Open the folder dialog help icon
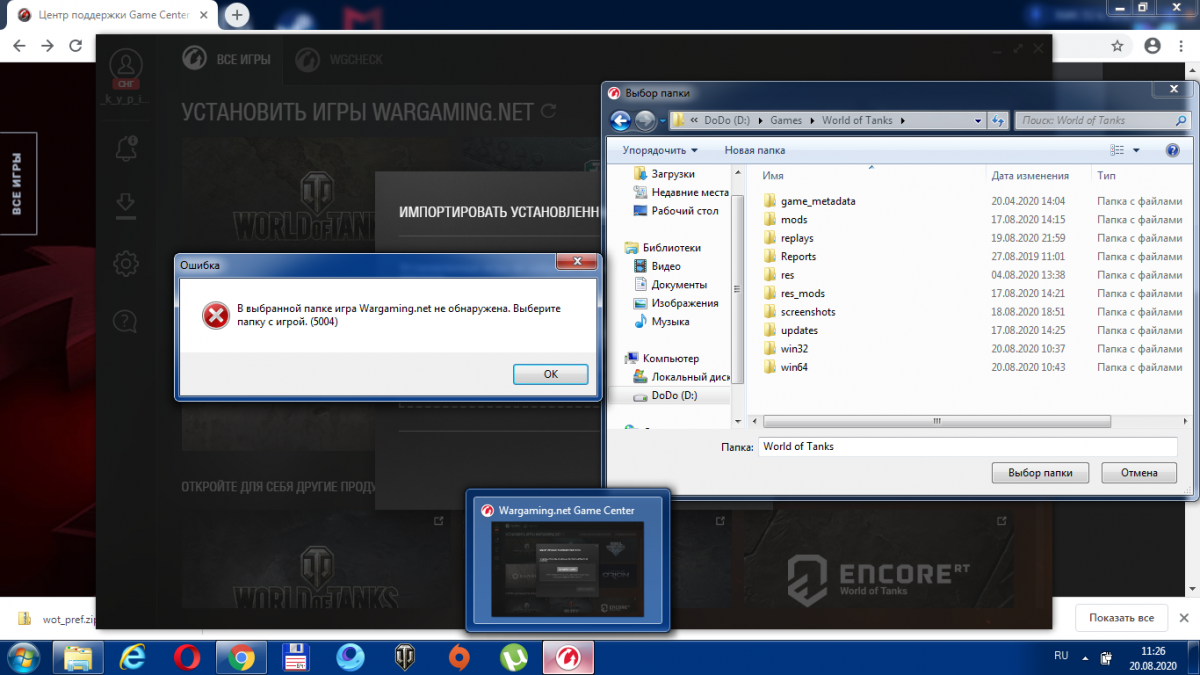The height and width of the screenshot is (675, 1200). 1173,150
